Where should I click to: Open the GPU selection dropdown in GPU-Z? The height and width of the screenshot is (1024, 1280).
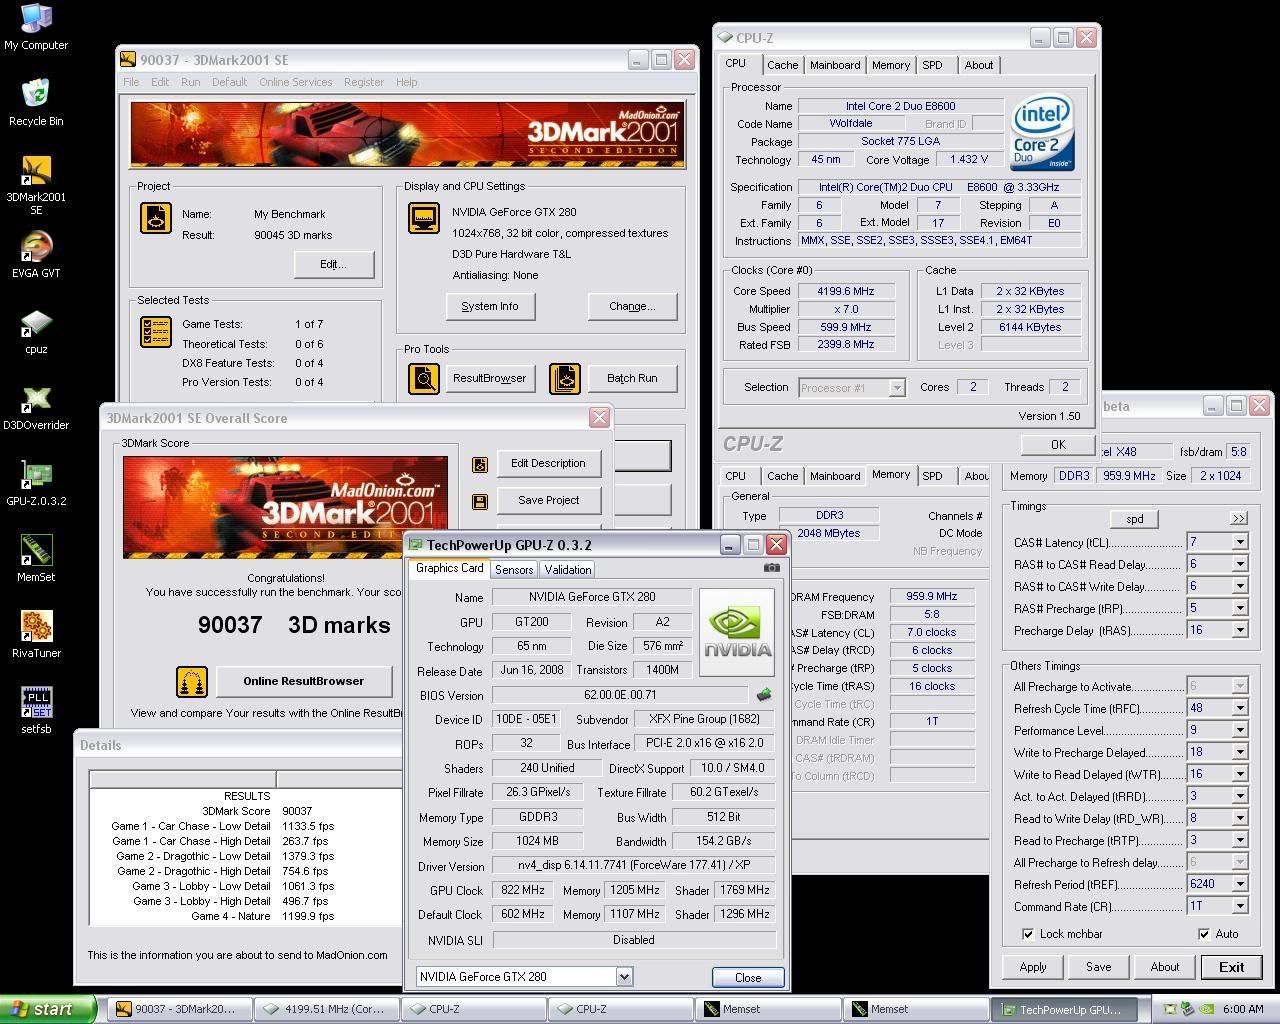624,977
